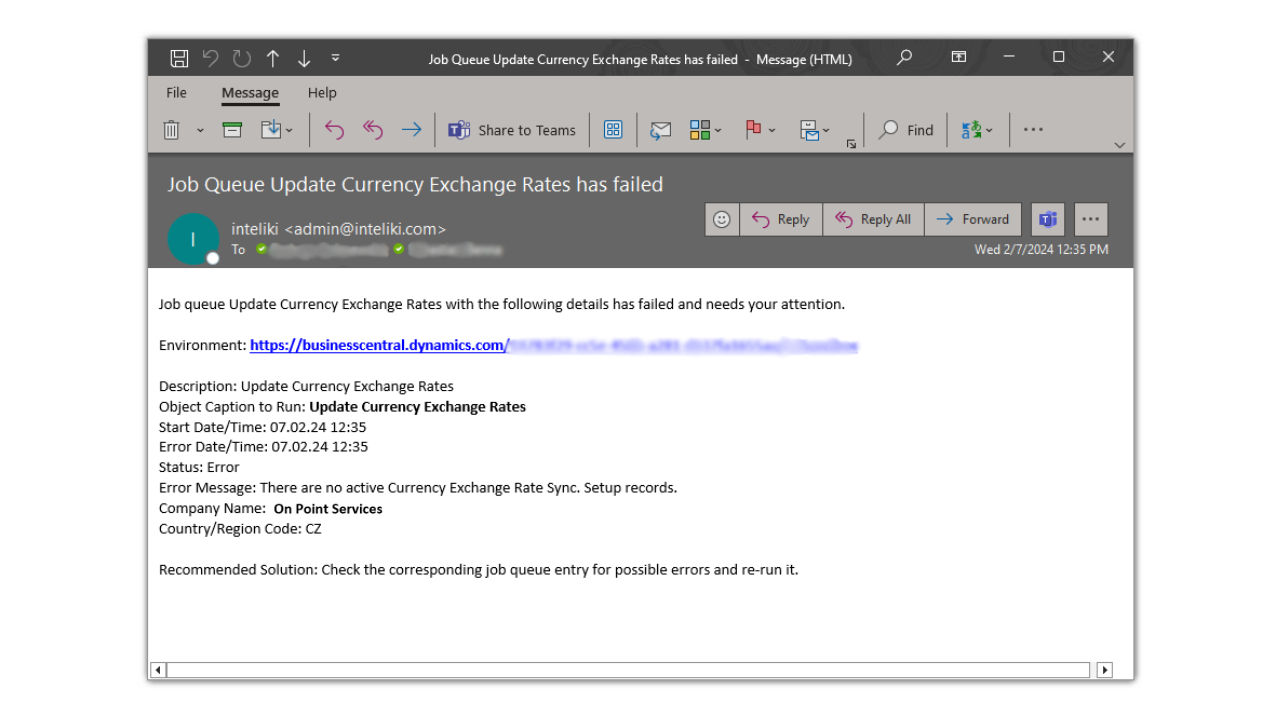Open the Follow Up flag dropdown

point(760,130)
